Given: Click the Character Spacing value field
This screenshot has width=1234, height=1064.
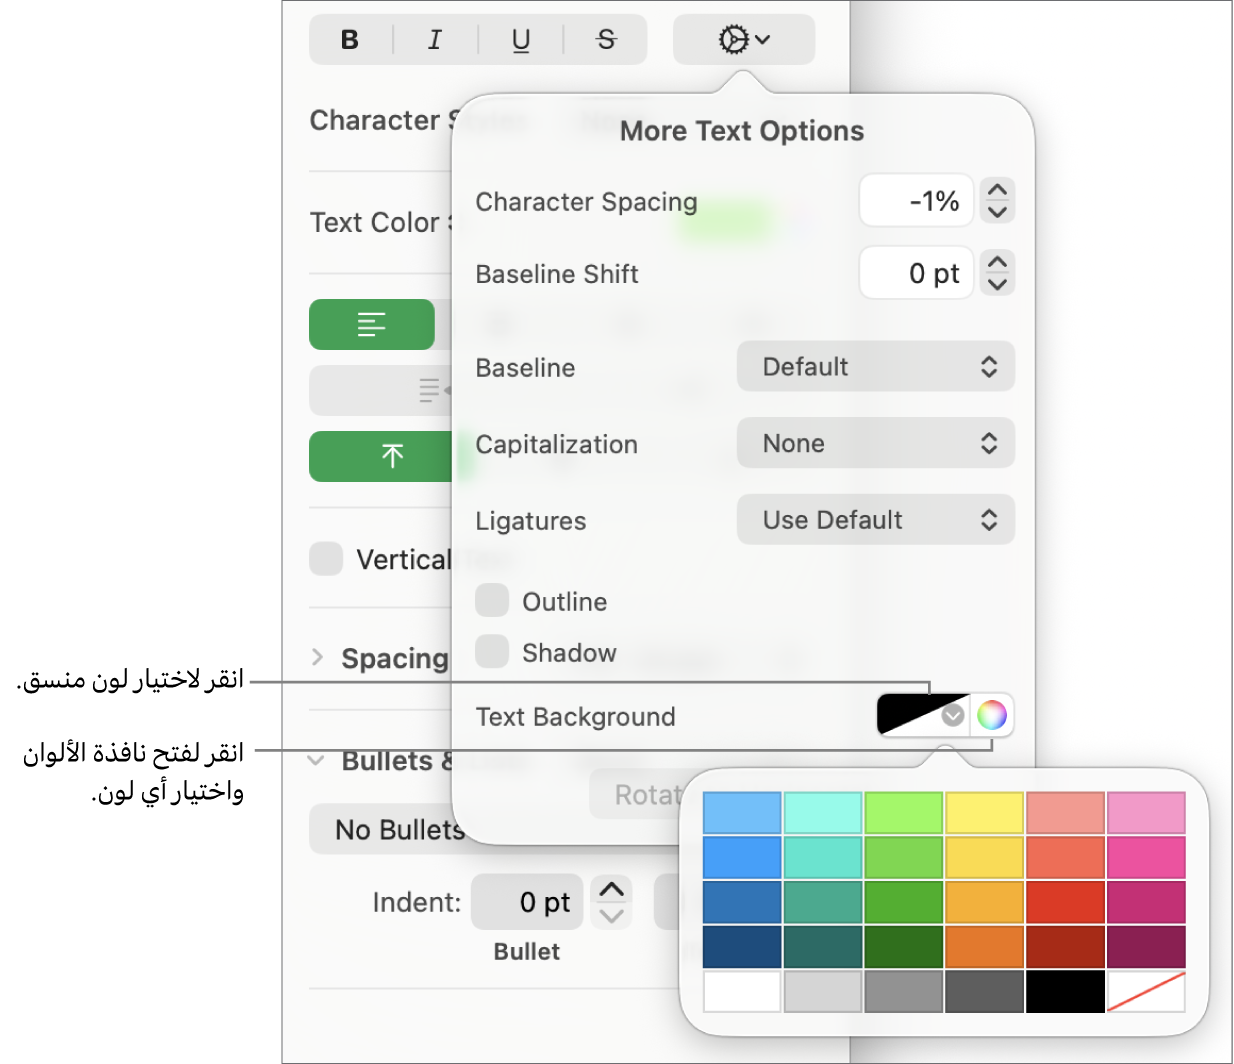Looking at the screenshot, I should [x=916, y=201].
